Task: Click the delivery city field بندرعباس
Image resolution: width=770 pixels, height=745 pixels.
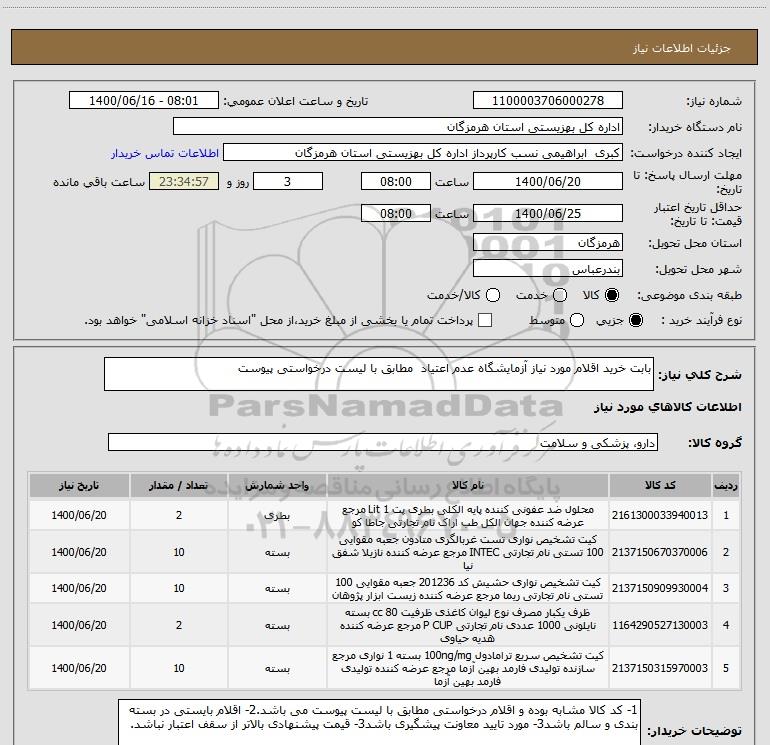Action: [548, 268]
